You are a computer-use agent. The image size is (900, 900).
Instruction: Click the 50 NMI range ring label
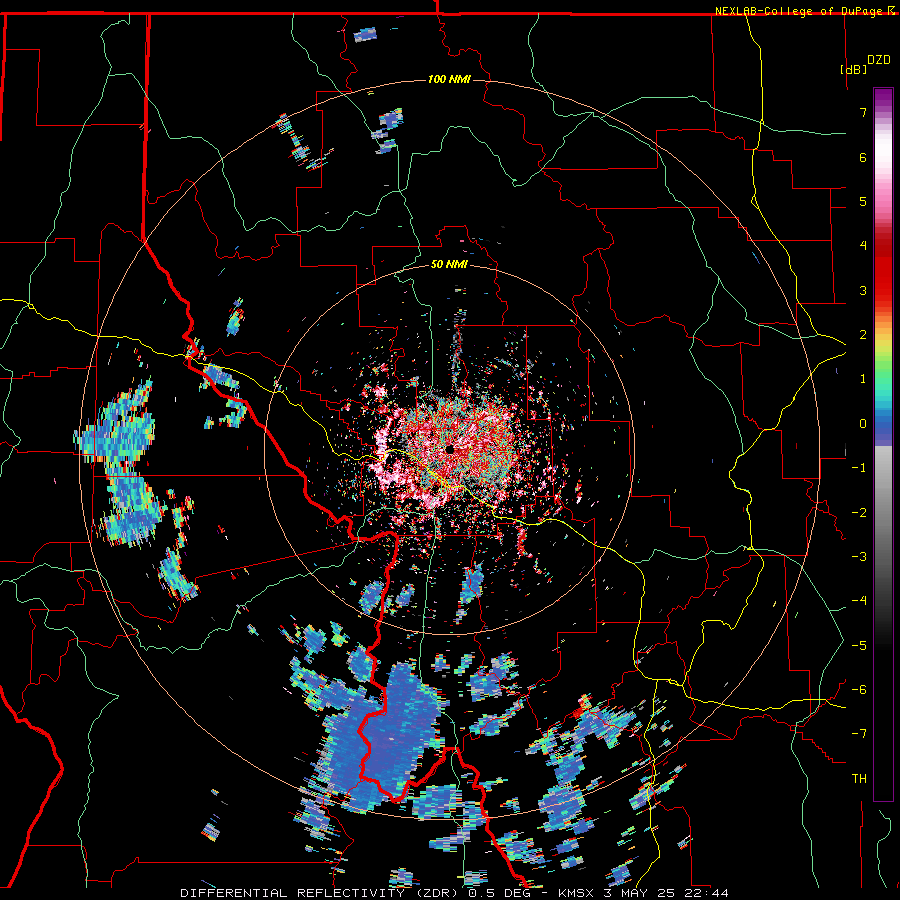449,264
